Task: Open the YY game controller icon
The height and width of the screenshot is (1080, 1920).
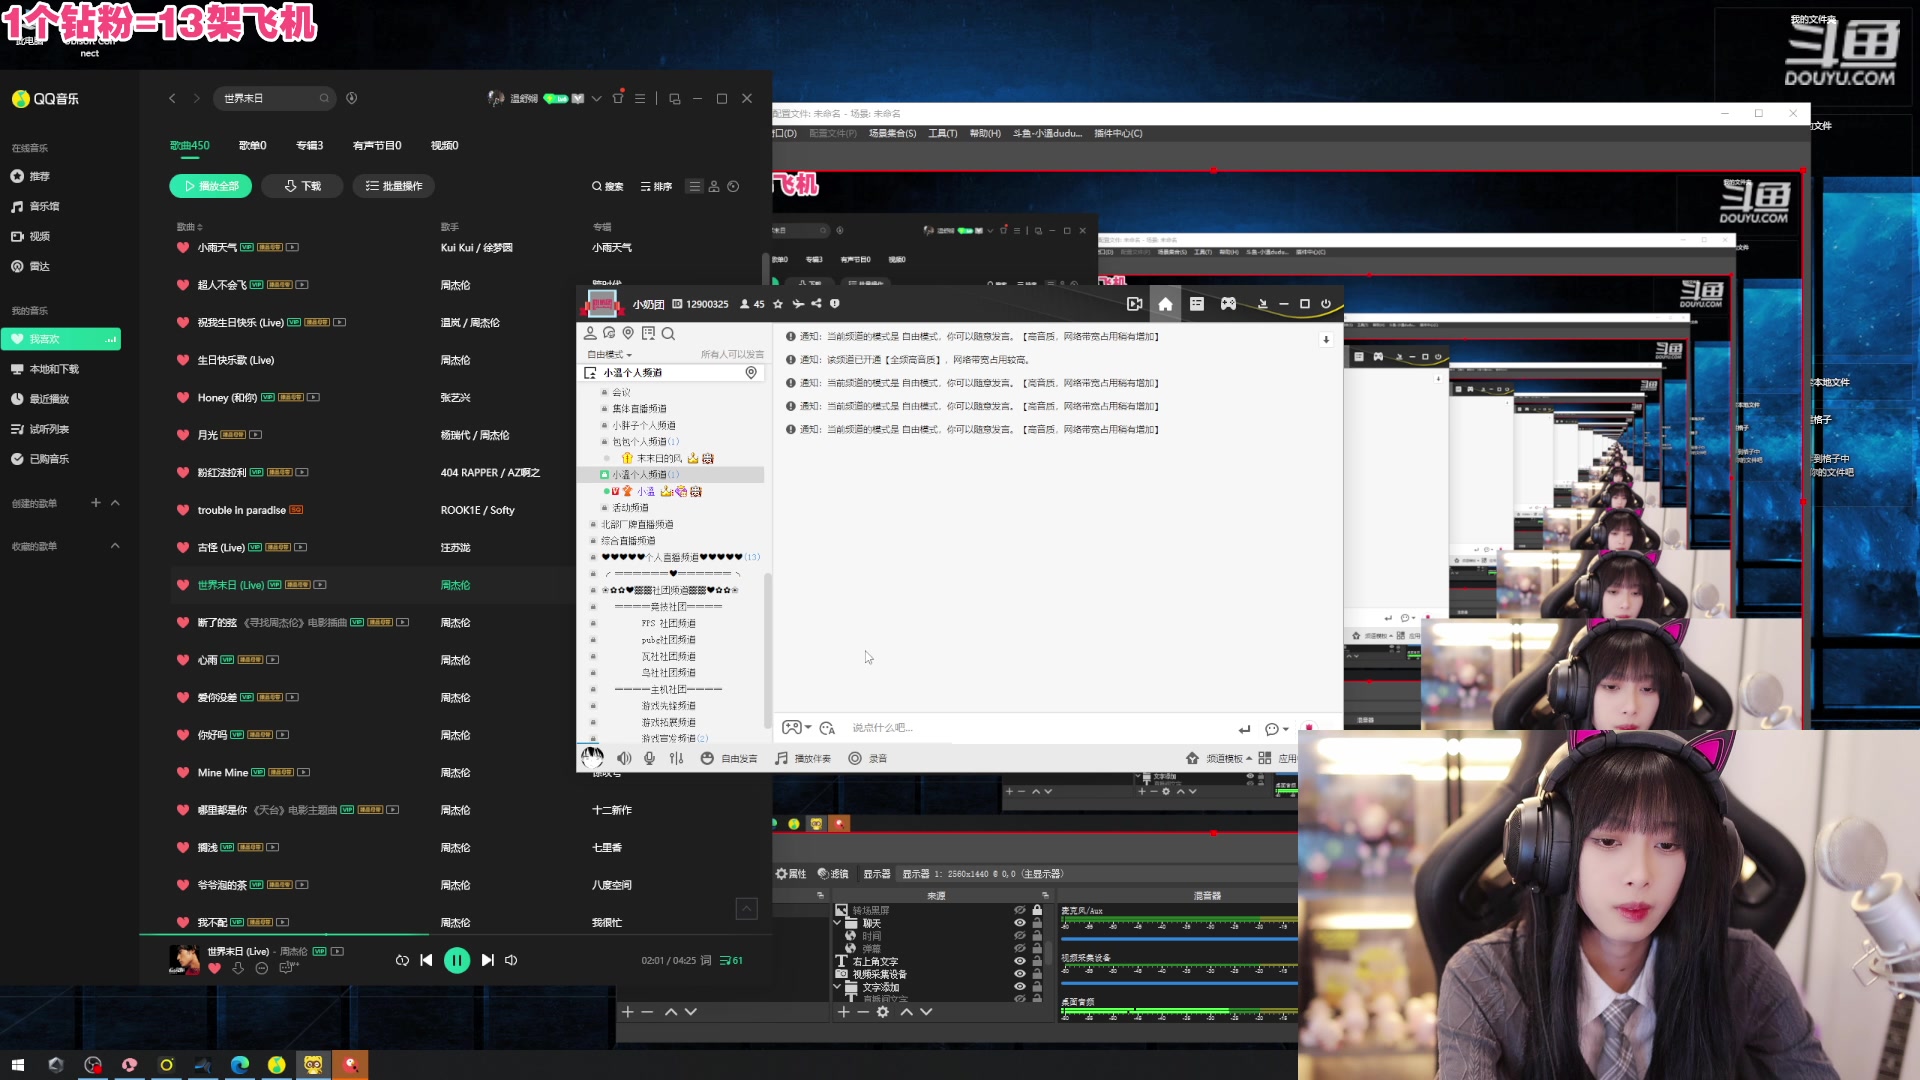Action: (x=1228, y=304)
